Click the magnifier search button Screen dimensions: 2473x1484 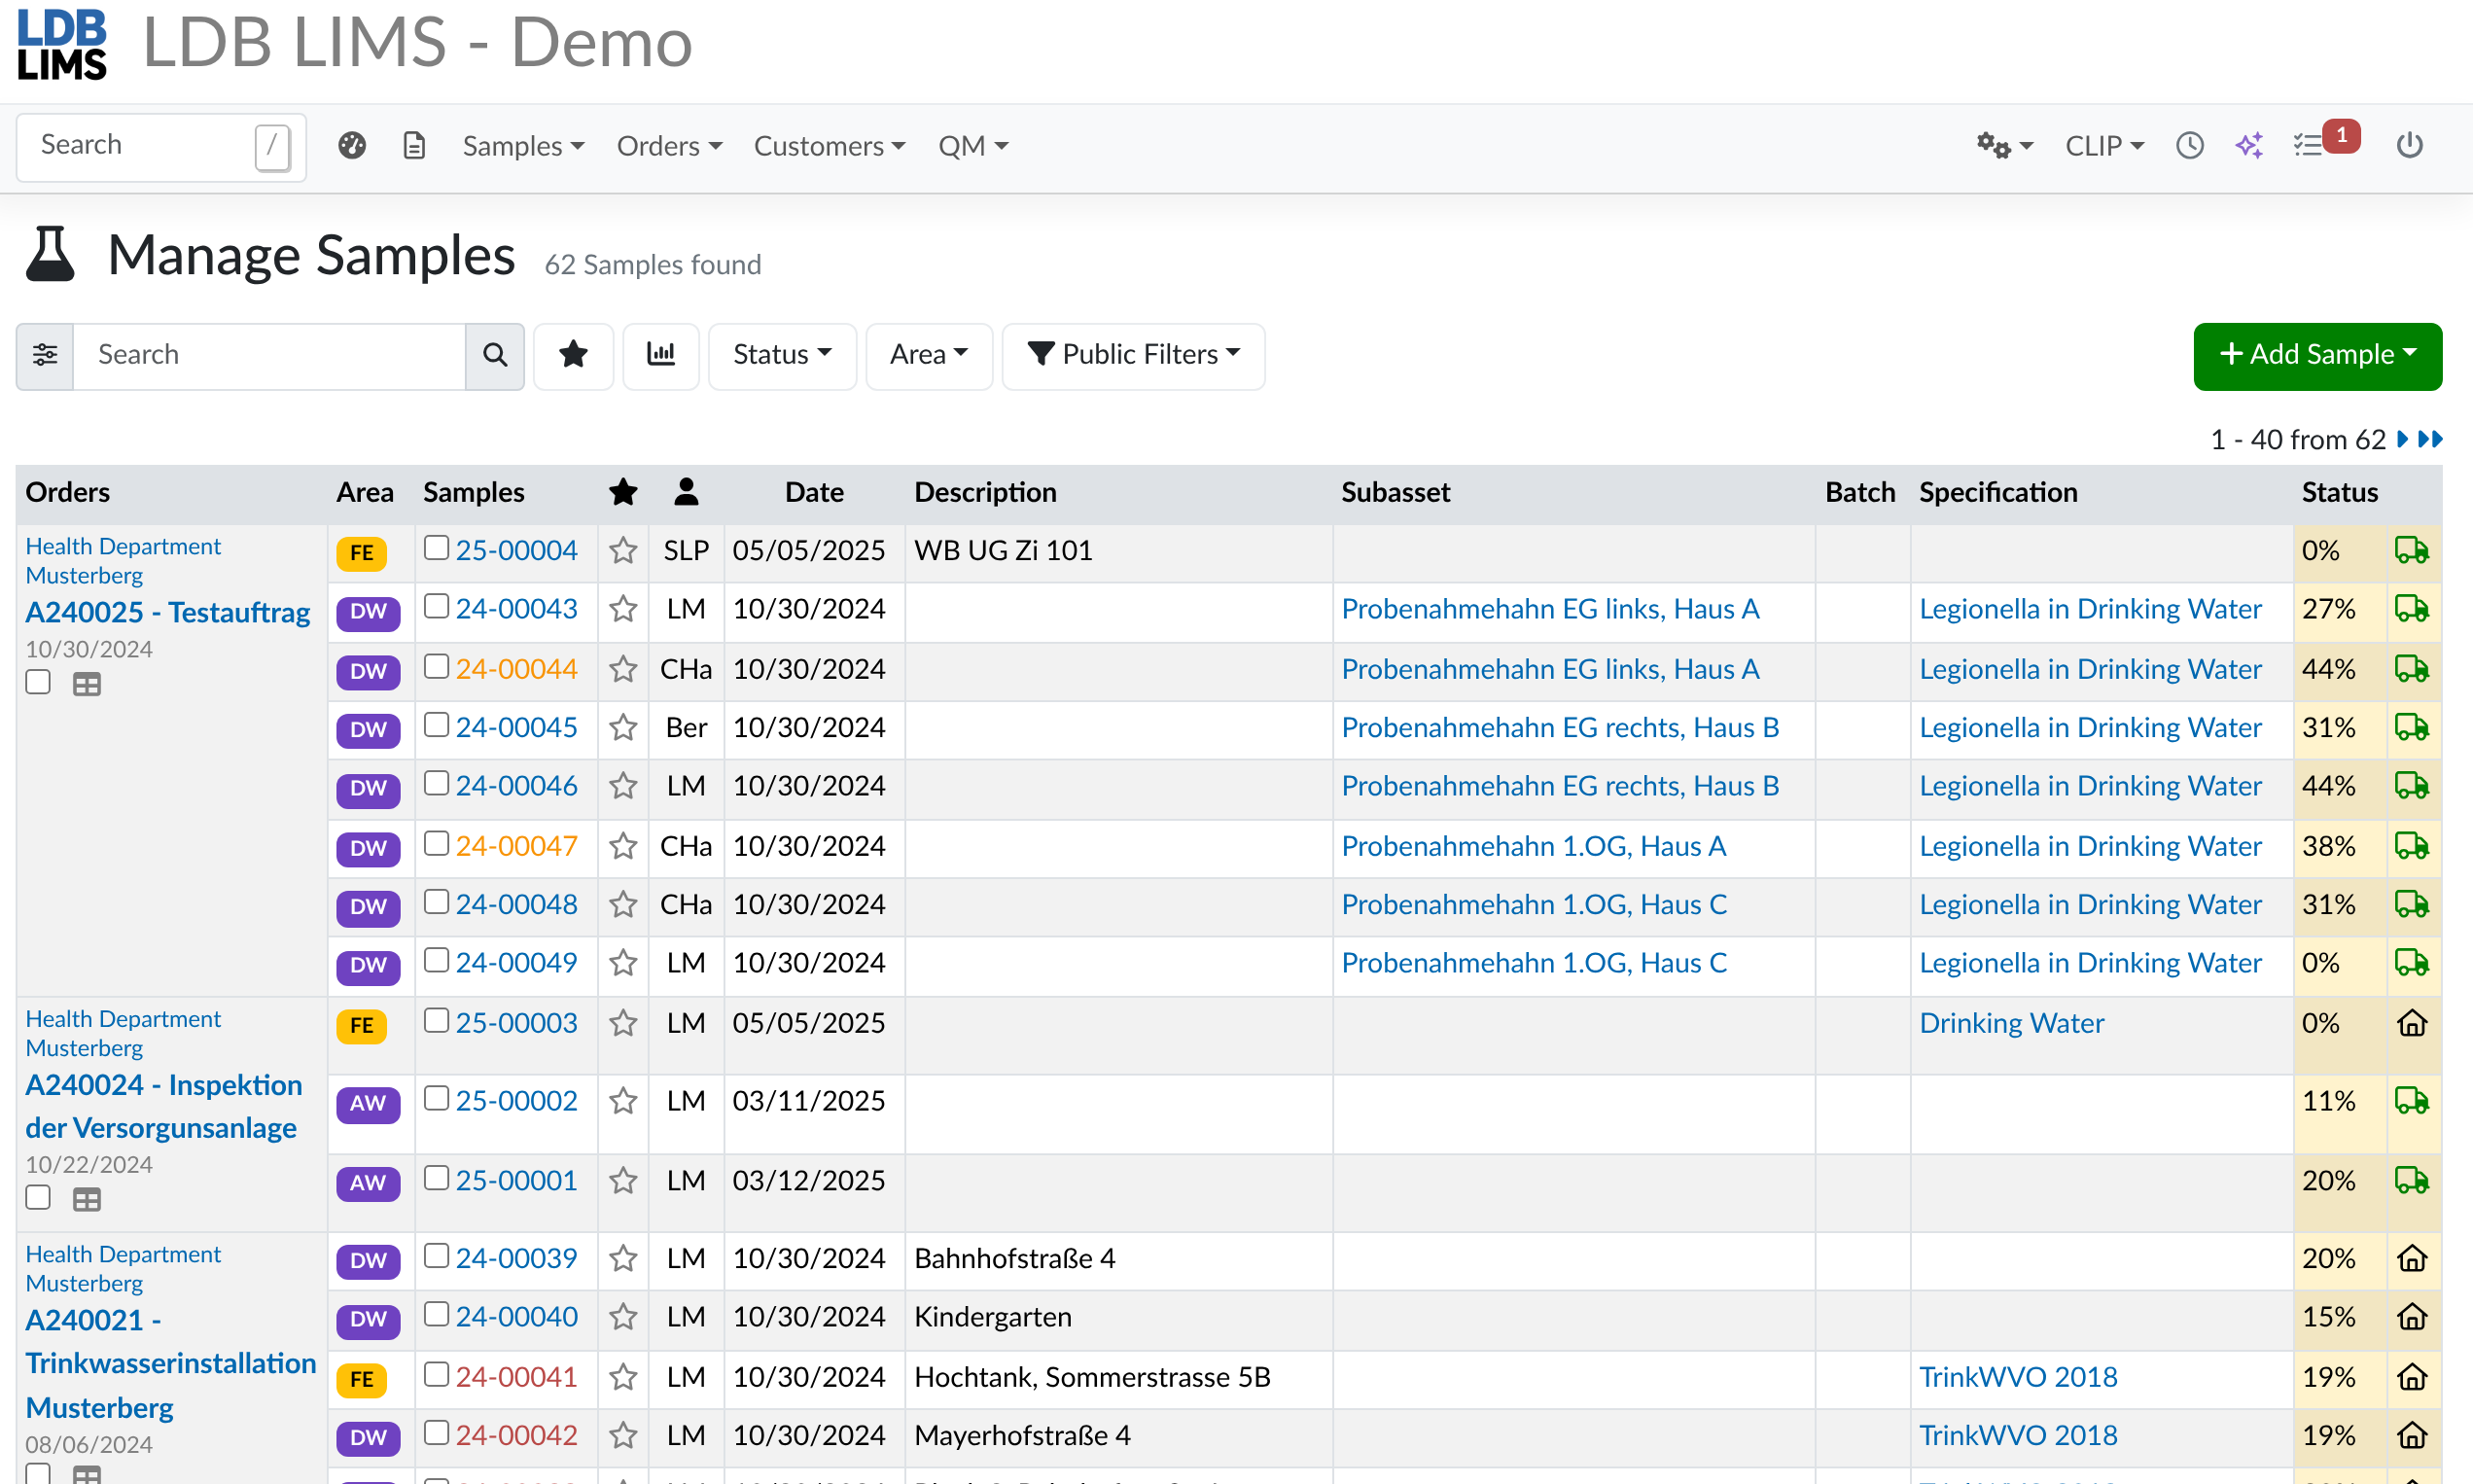495,355
